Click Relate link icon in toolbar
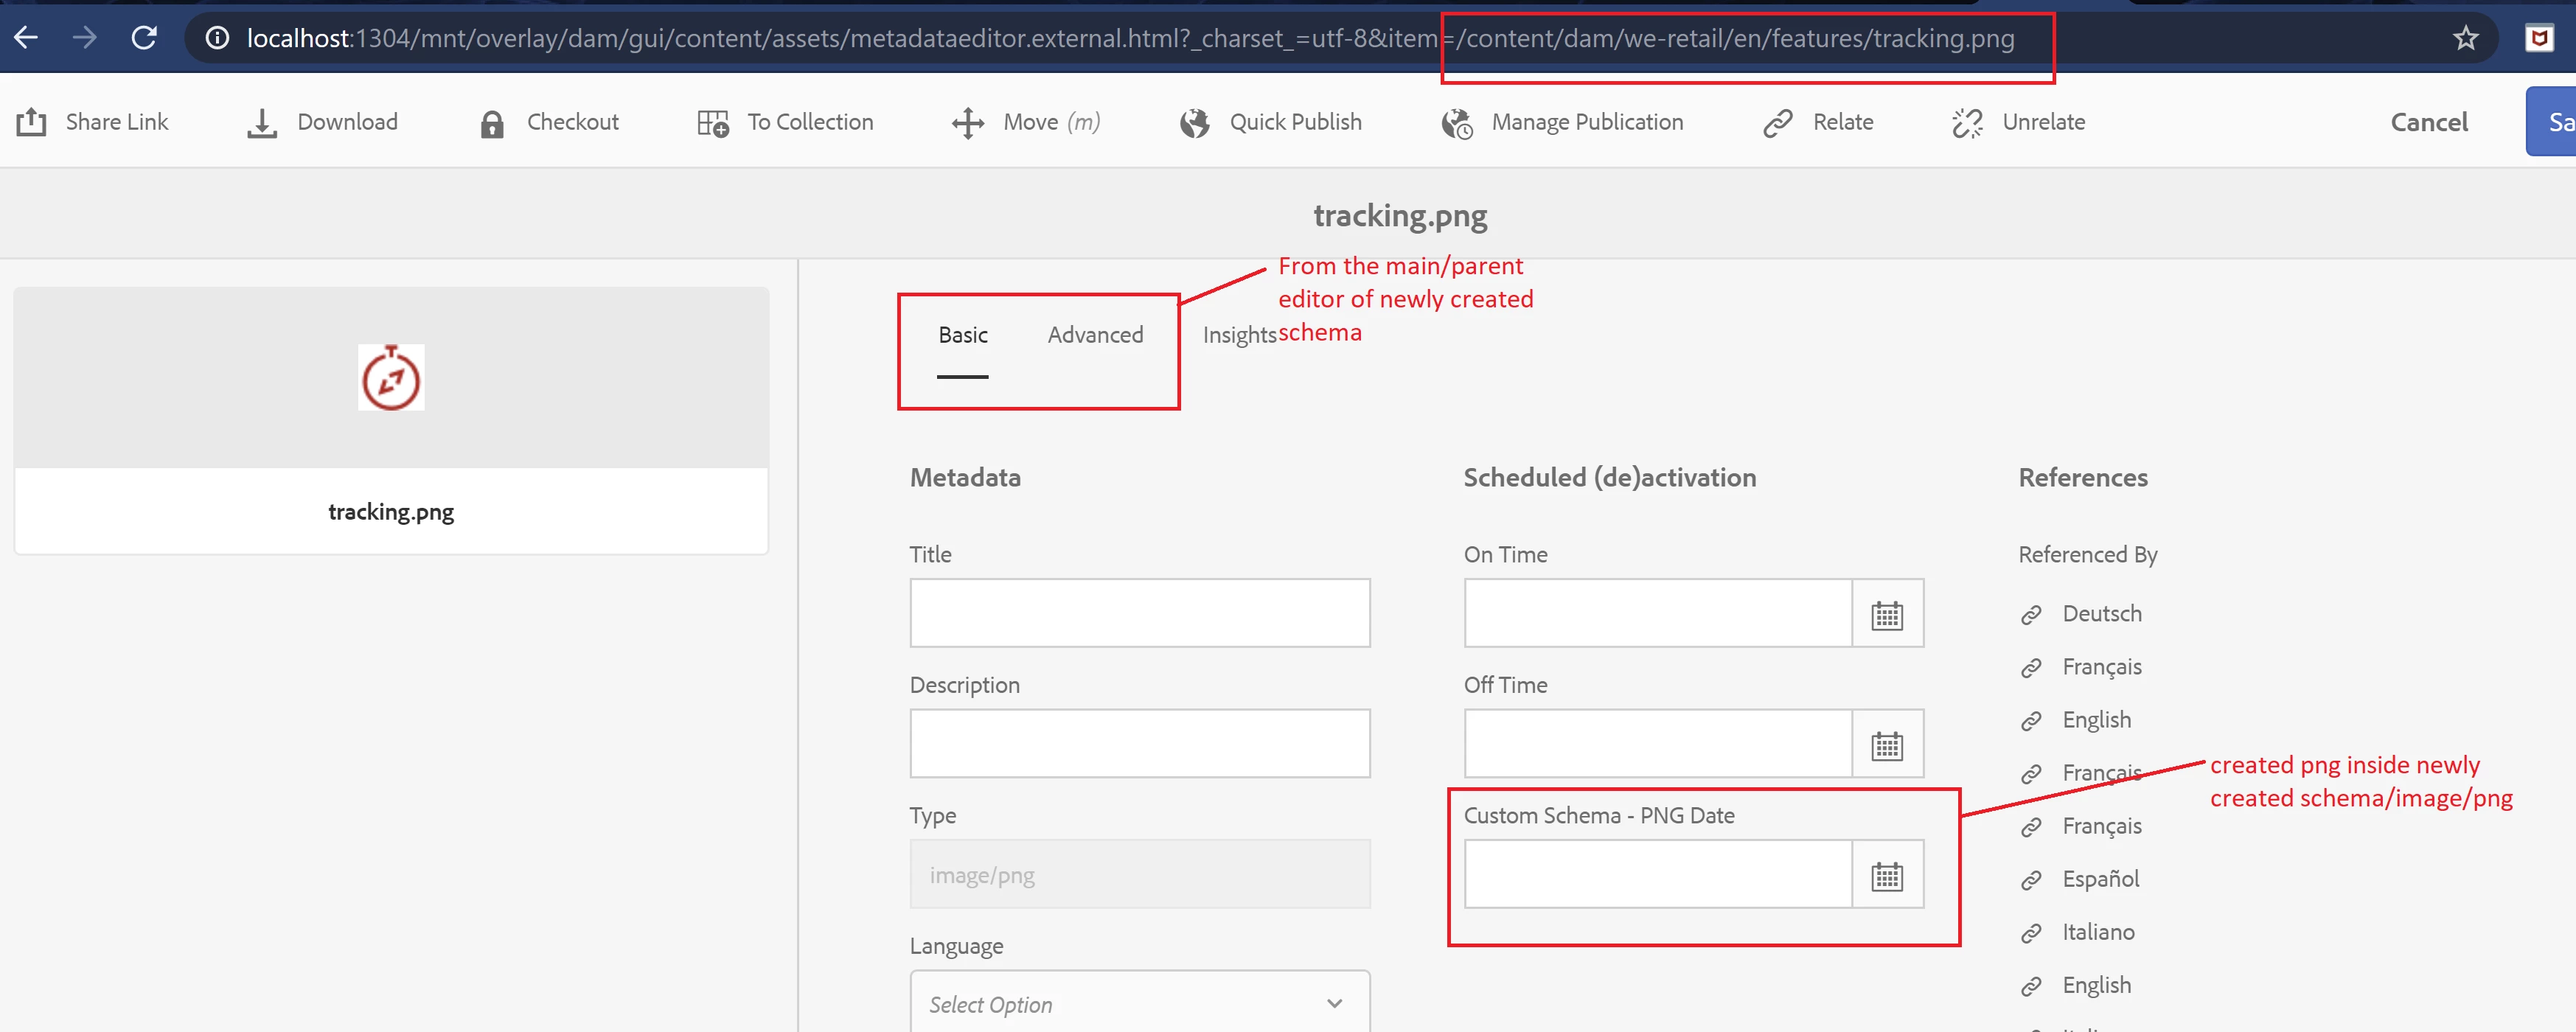The height and width of the screenshot is (1032, 2576). pos(1777,123)
